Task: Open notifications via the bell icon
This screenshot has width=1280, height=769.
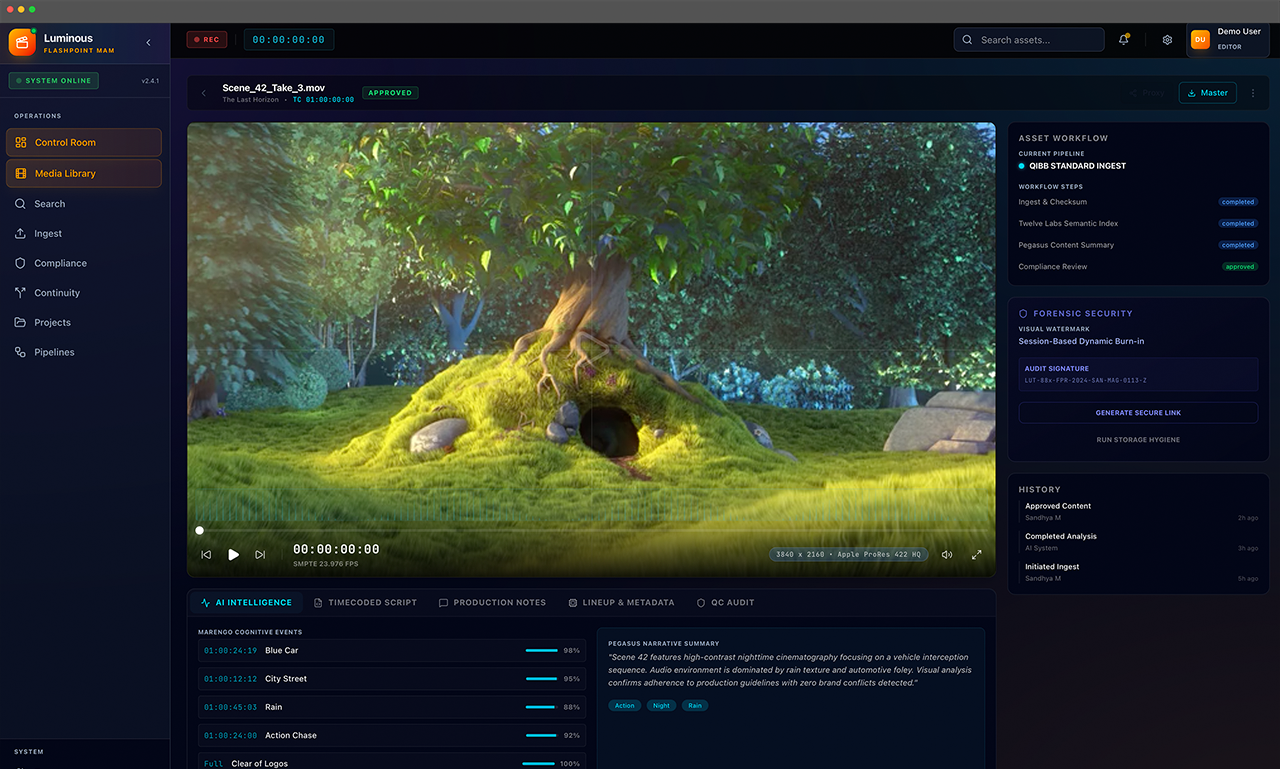Action: coord(1124,40)
